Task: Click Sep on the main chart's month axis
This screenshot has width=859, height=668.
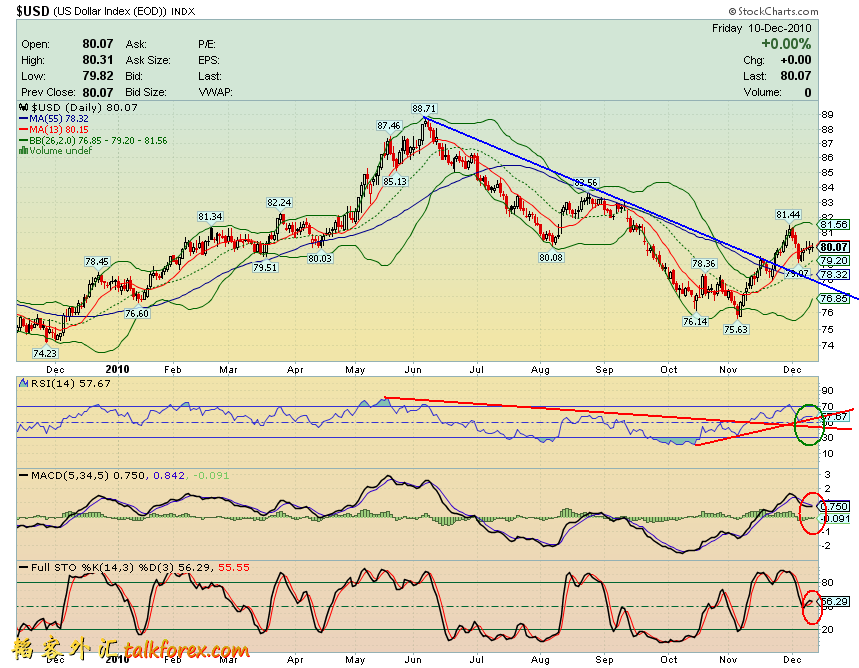Action: 604,369
